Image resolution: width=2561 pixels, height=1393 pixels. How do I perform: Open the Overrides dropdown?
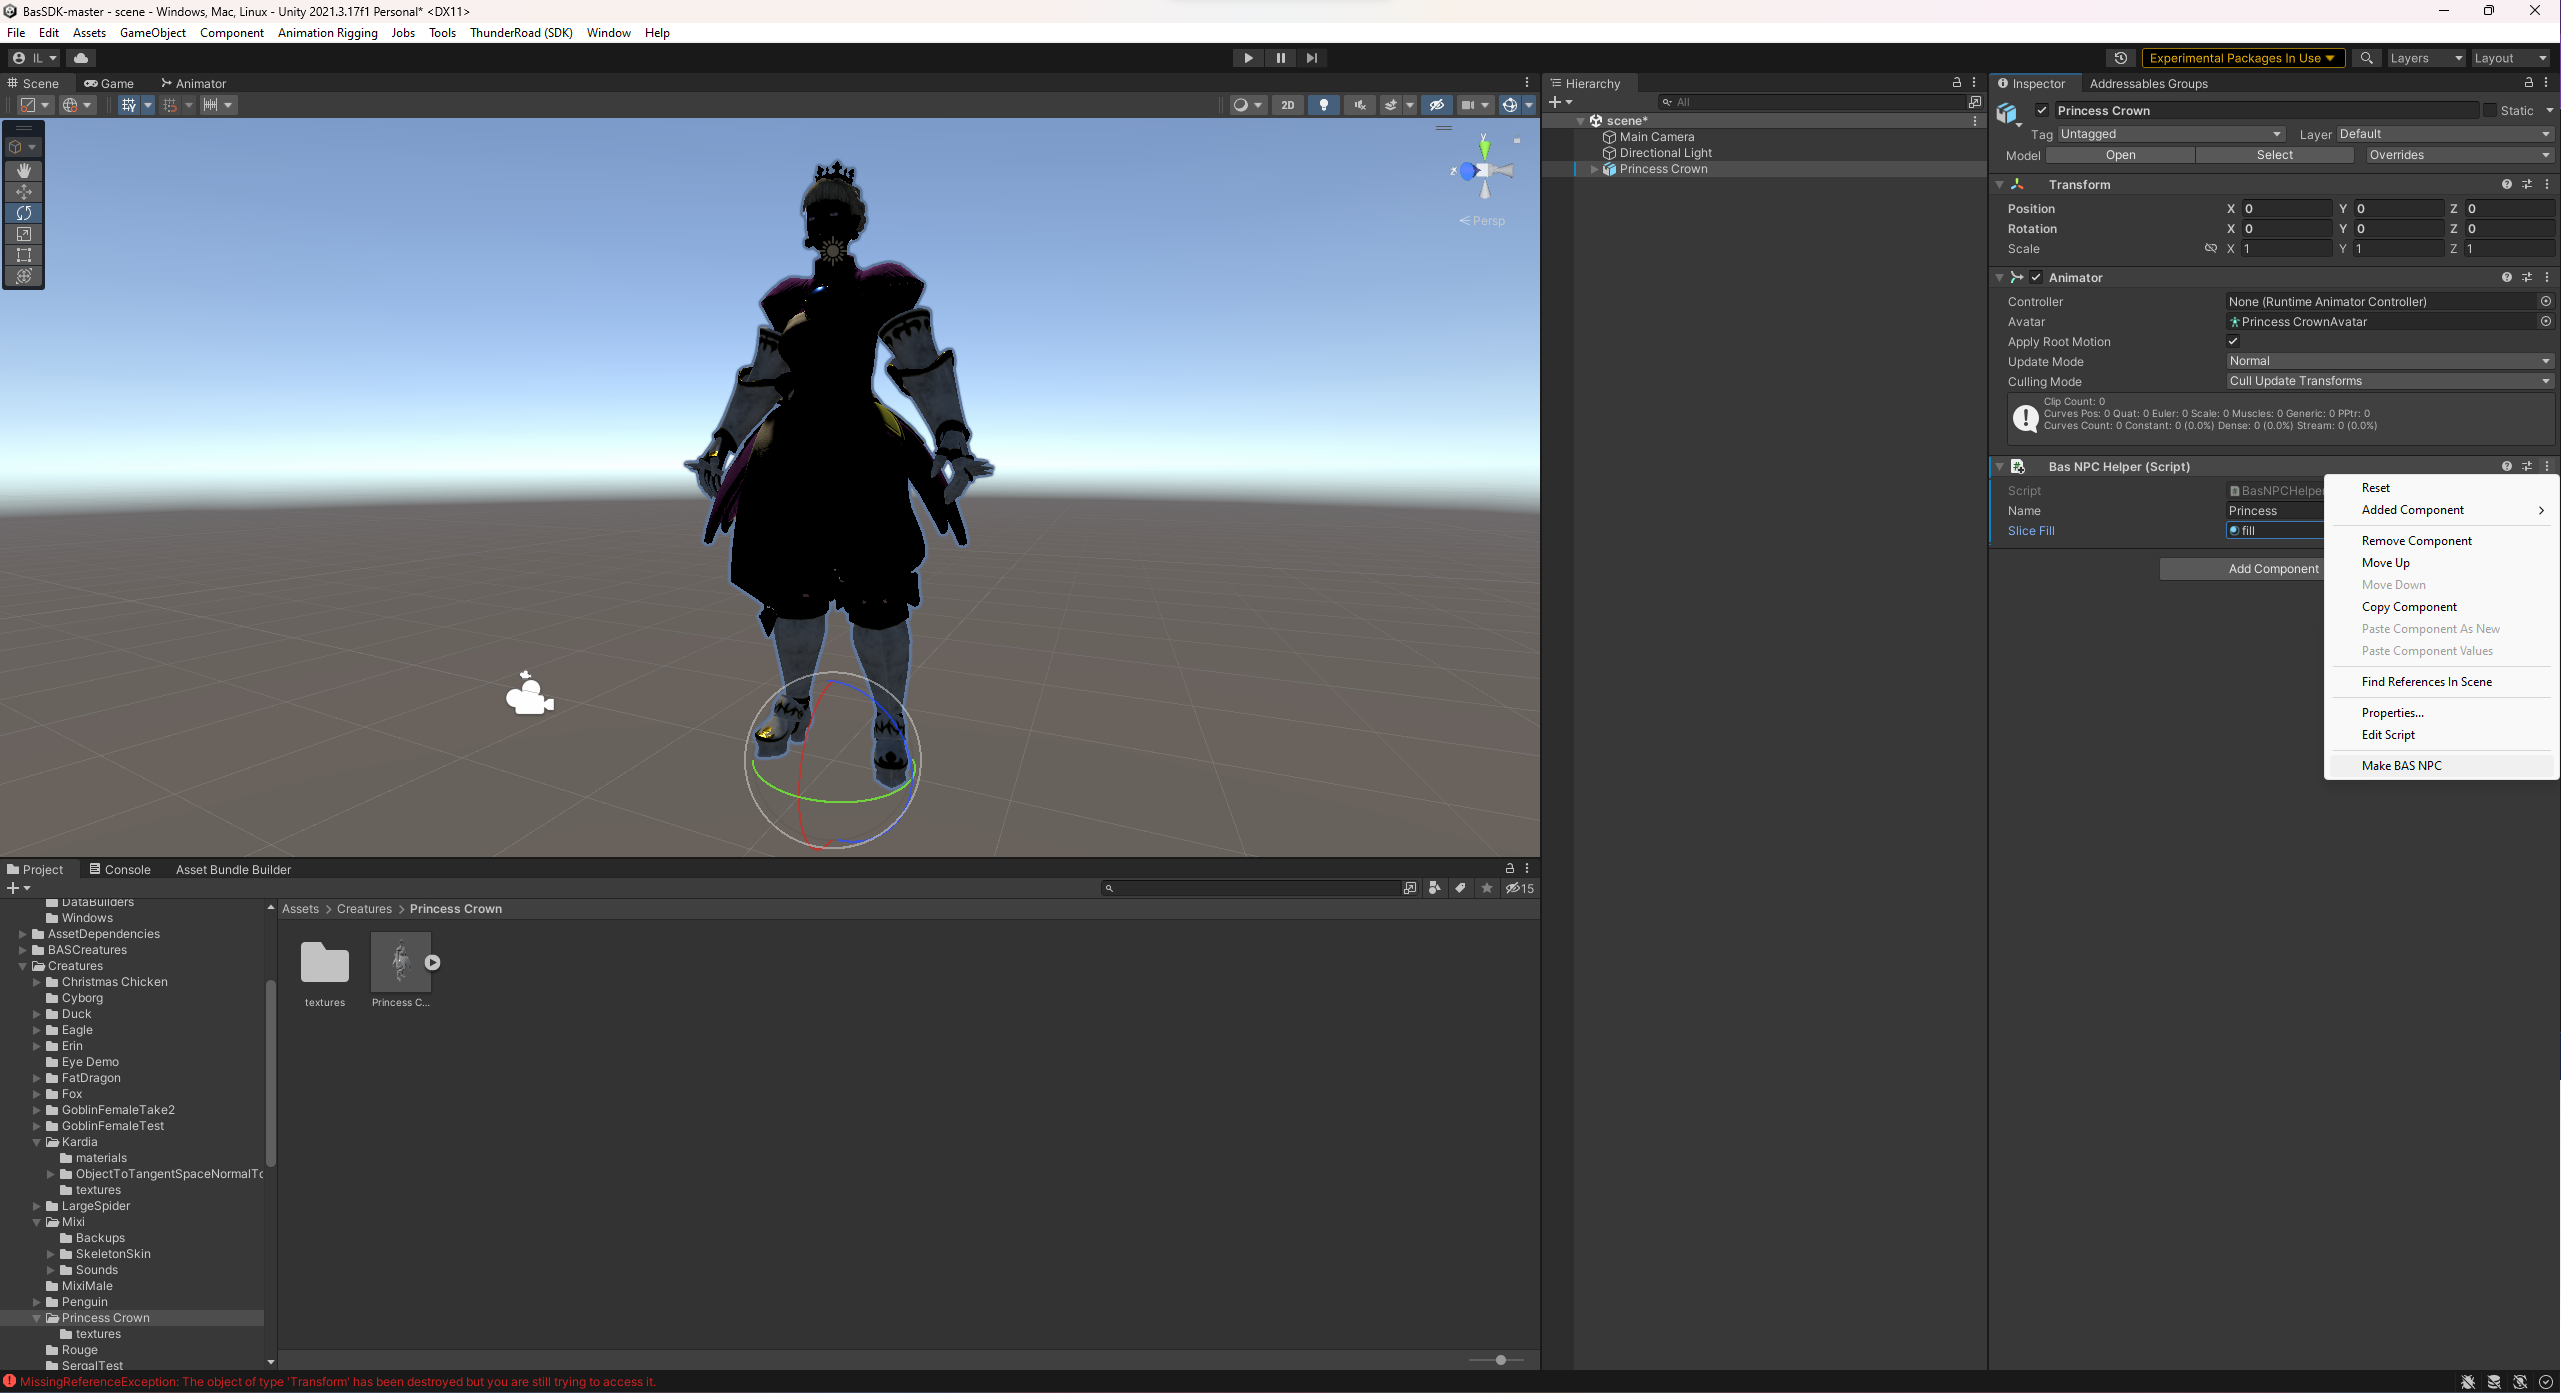click(2459, 155)
